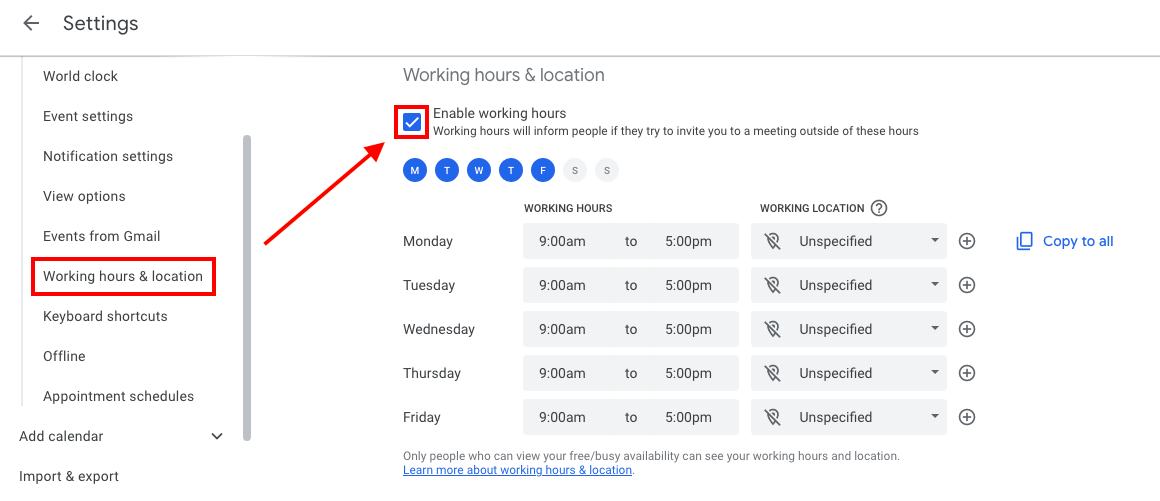1160x501 pixels.
Task: Click the copy icon beside Copy to all
Action: click(x=1024, y=241)
